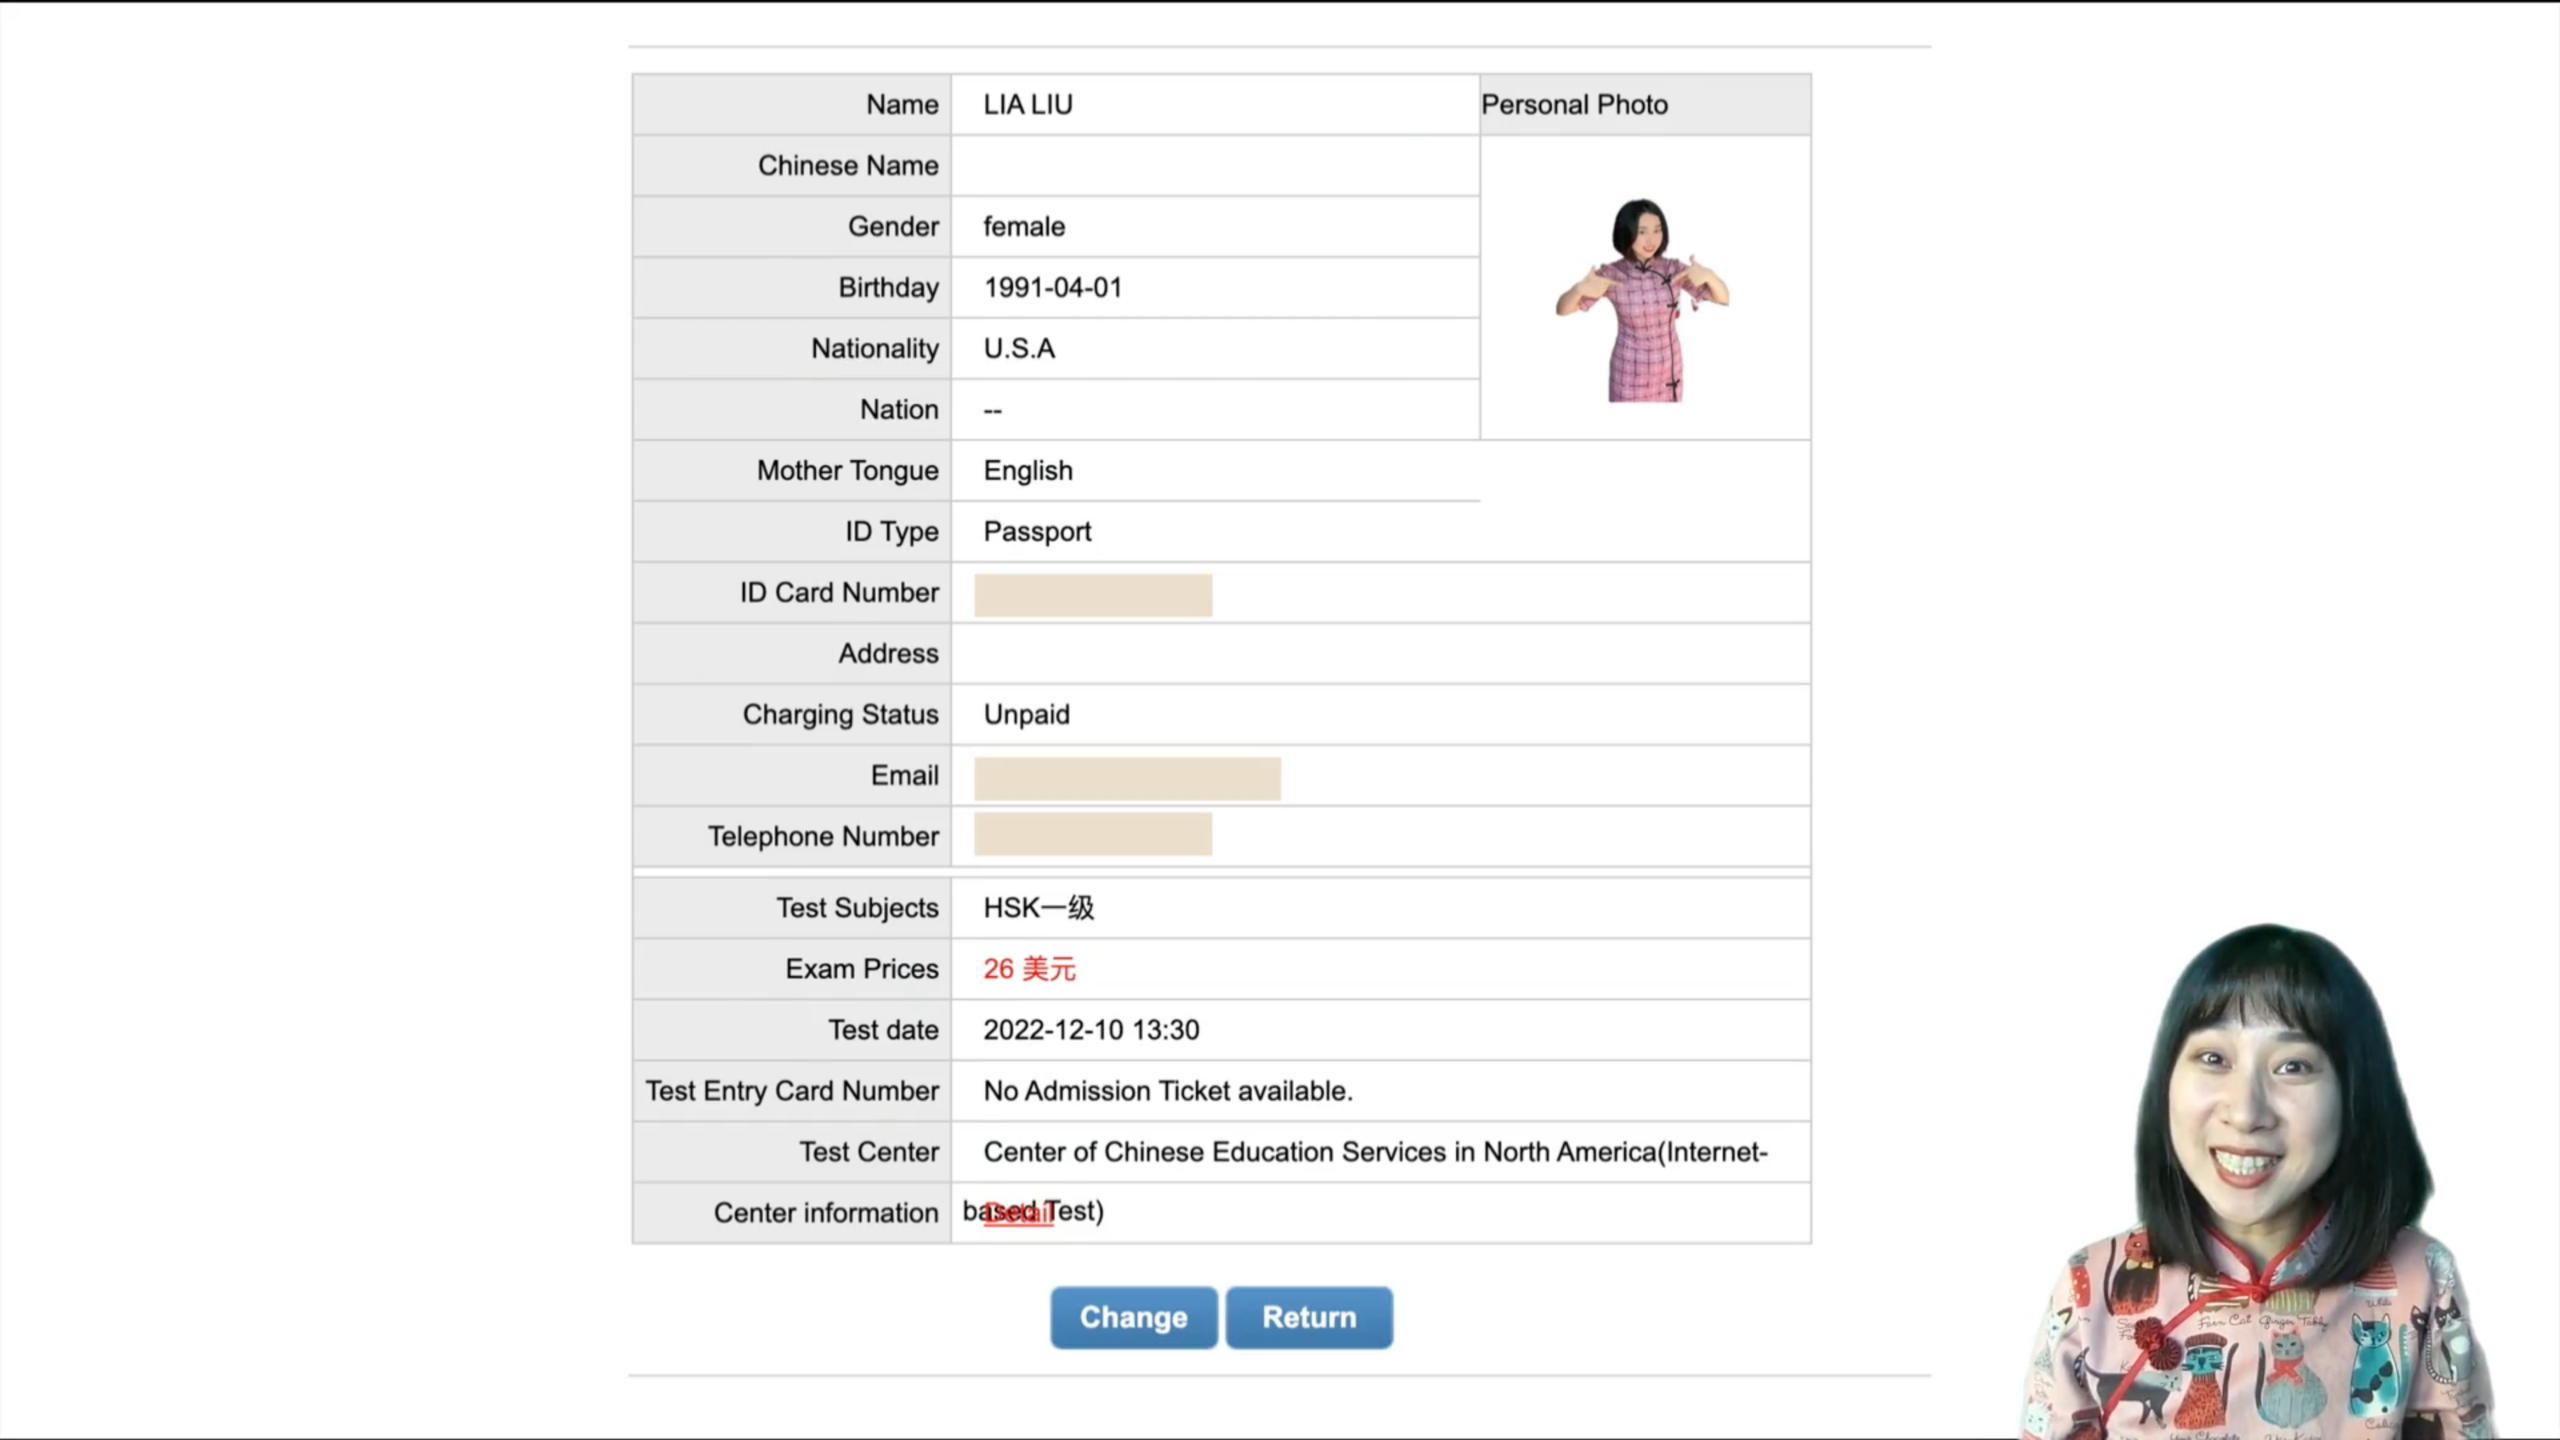Image resolution: width=2560 pixels, height=1440 pixels.
Task: Click the Unpaid charging status text
Action: 1026,715
